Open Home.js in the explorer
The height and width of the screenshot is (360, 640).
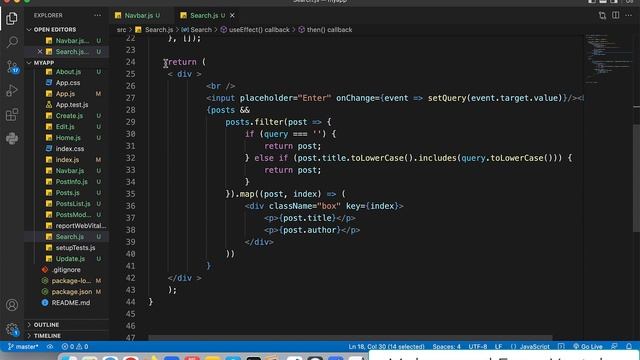click(68, 138)
